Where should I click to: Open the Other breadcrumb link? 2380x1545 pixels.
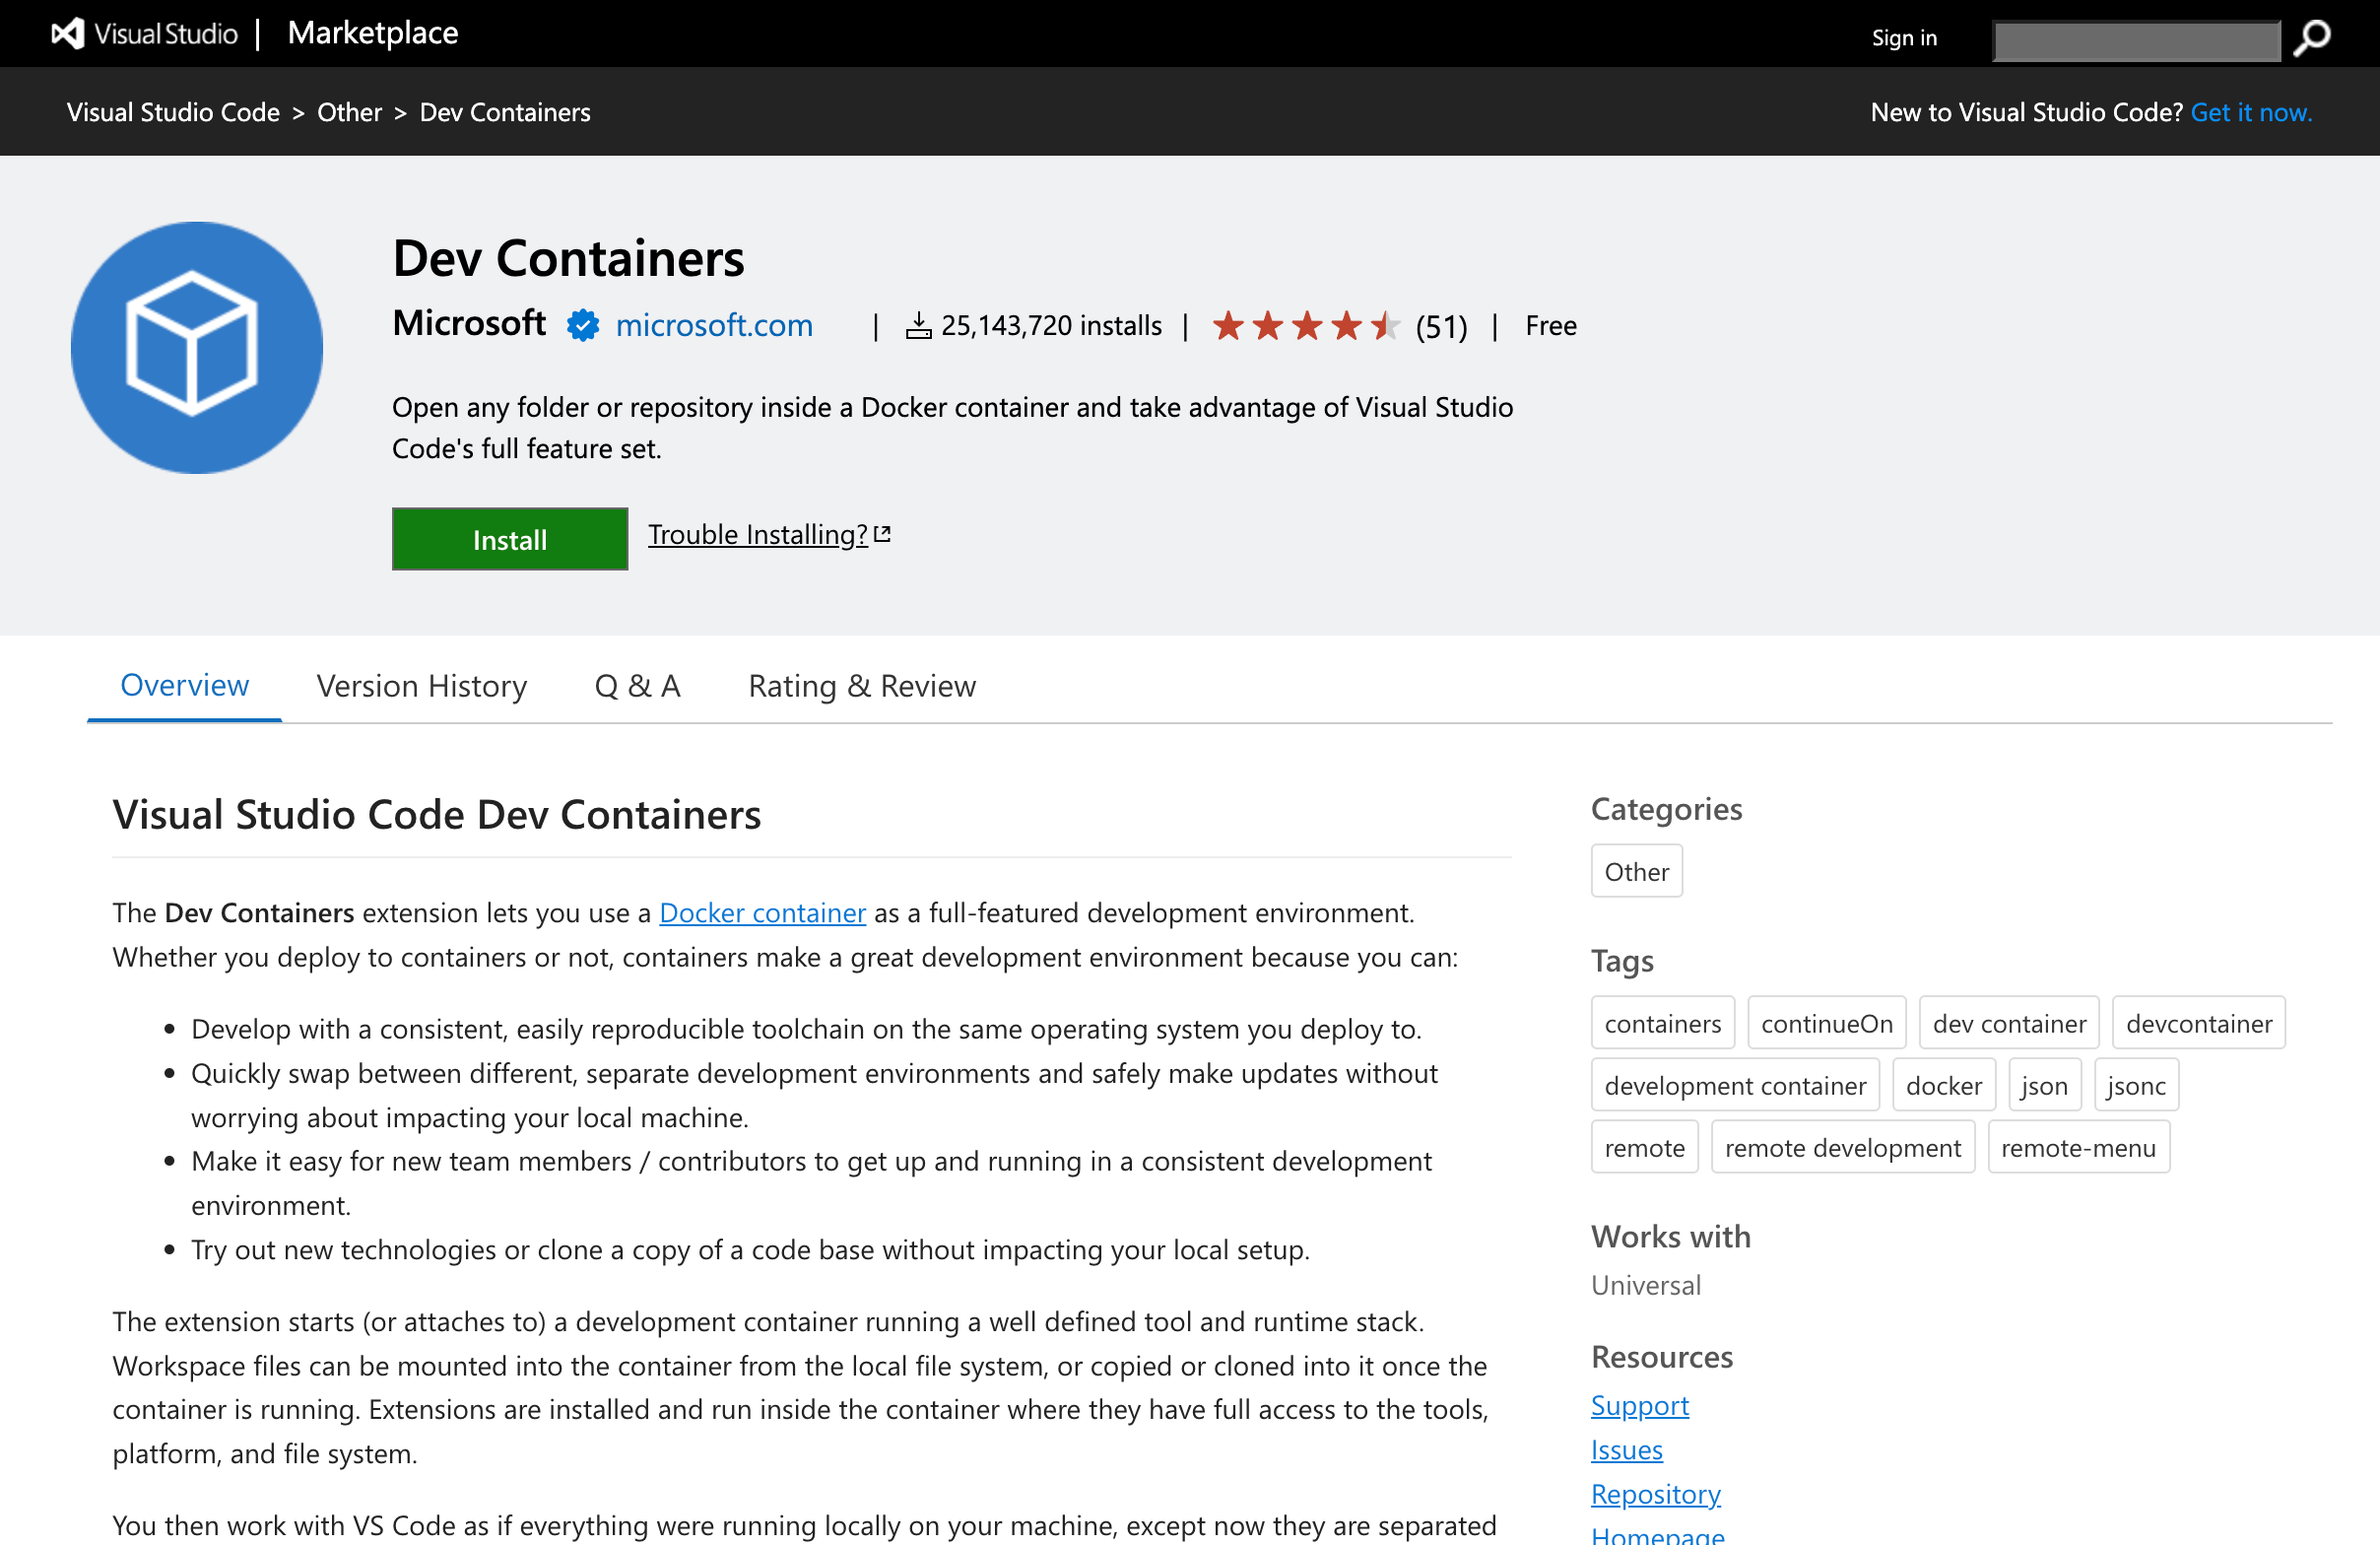pyautogui.click(x=349, y=112)
